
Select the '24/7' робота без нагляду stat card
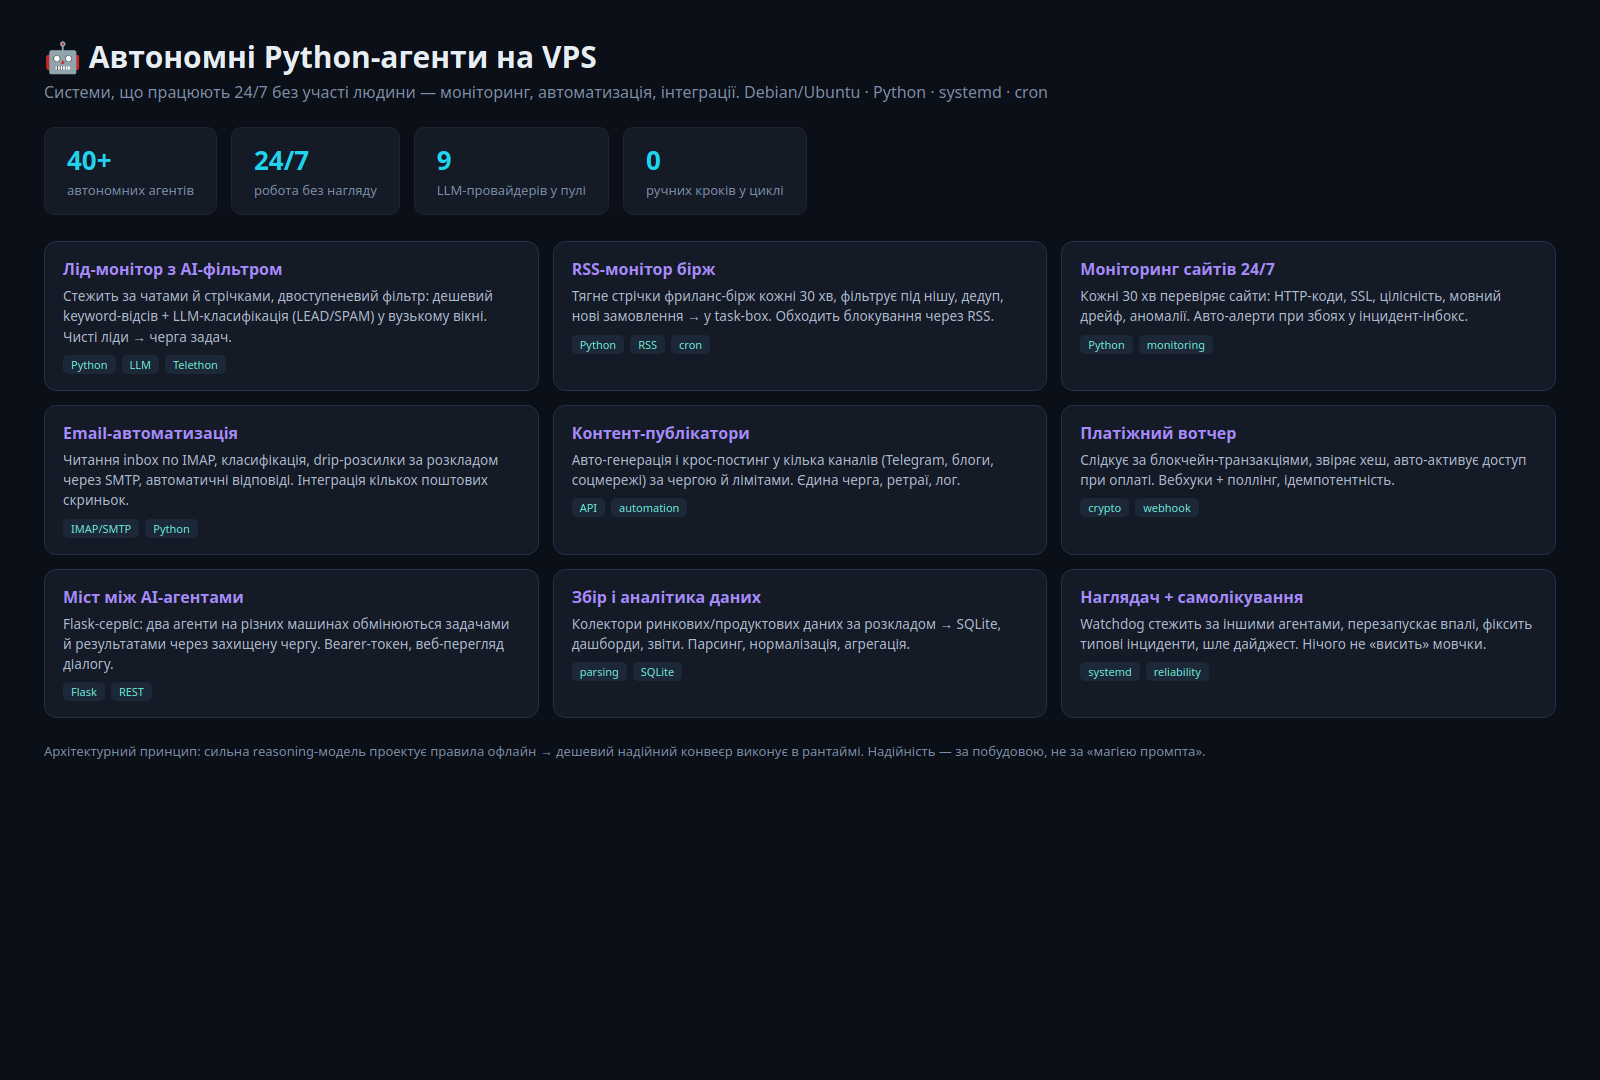pyautogui.click(x=315, y=171)
